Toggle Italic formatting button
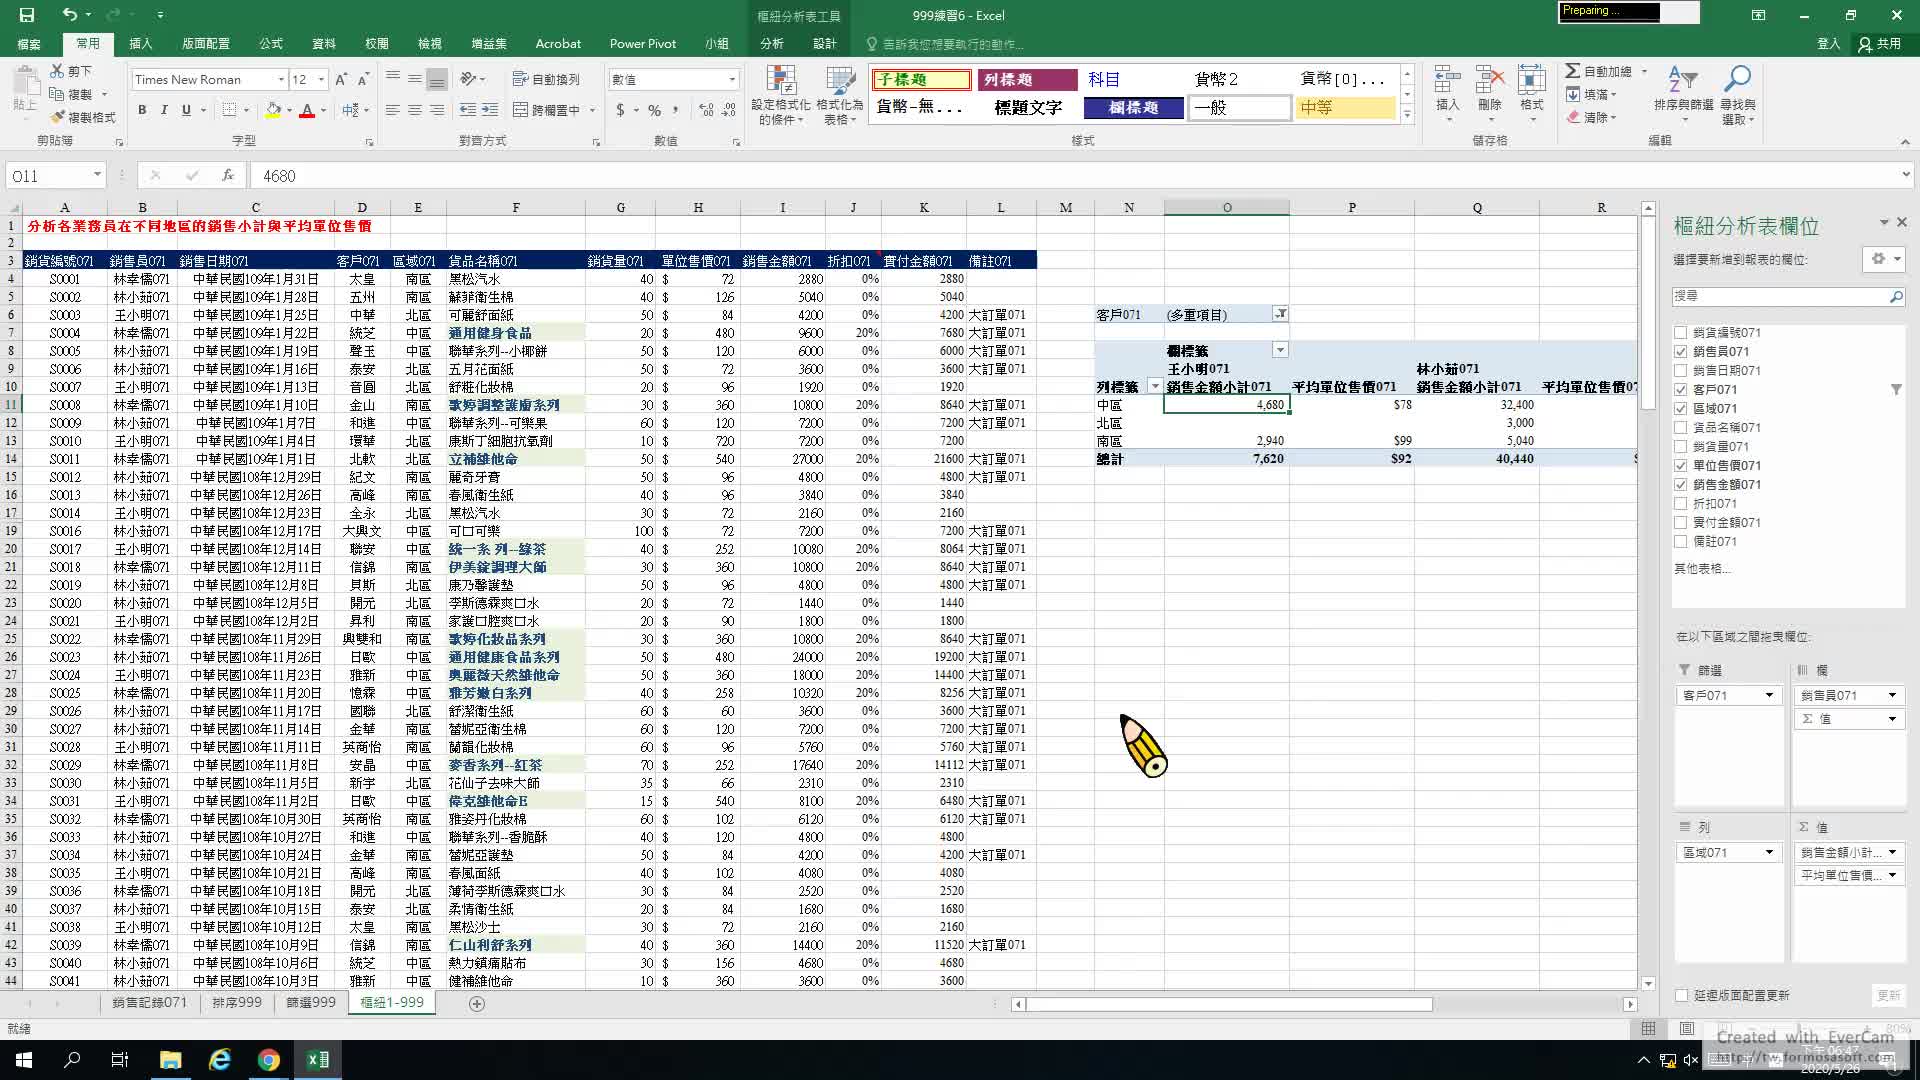 (164, 110)
